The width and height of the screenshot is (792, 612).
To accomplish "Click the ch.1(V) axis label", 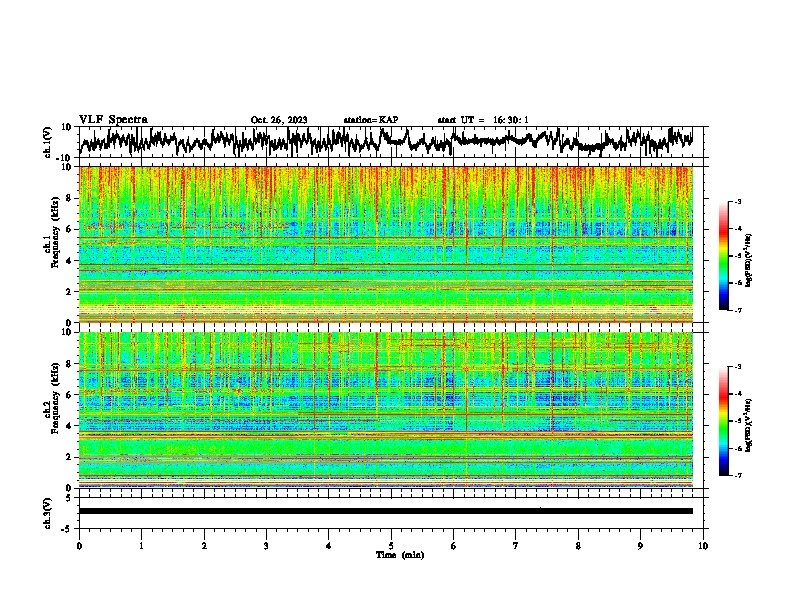I will pos(48,142).
